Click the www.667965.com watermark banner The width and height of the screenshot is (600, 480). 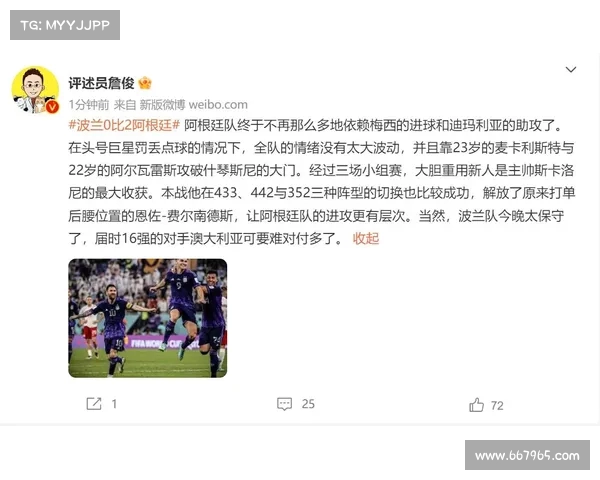pyautogui.click(x=527, y=455)
